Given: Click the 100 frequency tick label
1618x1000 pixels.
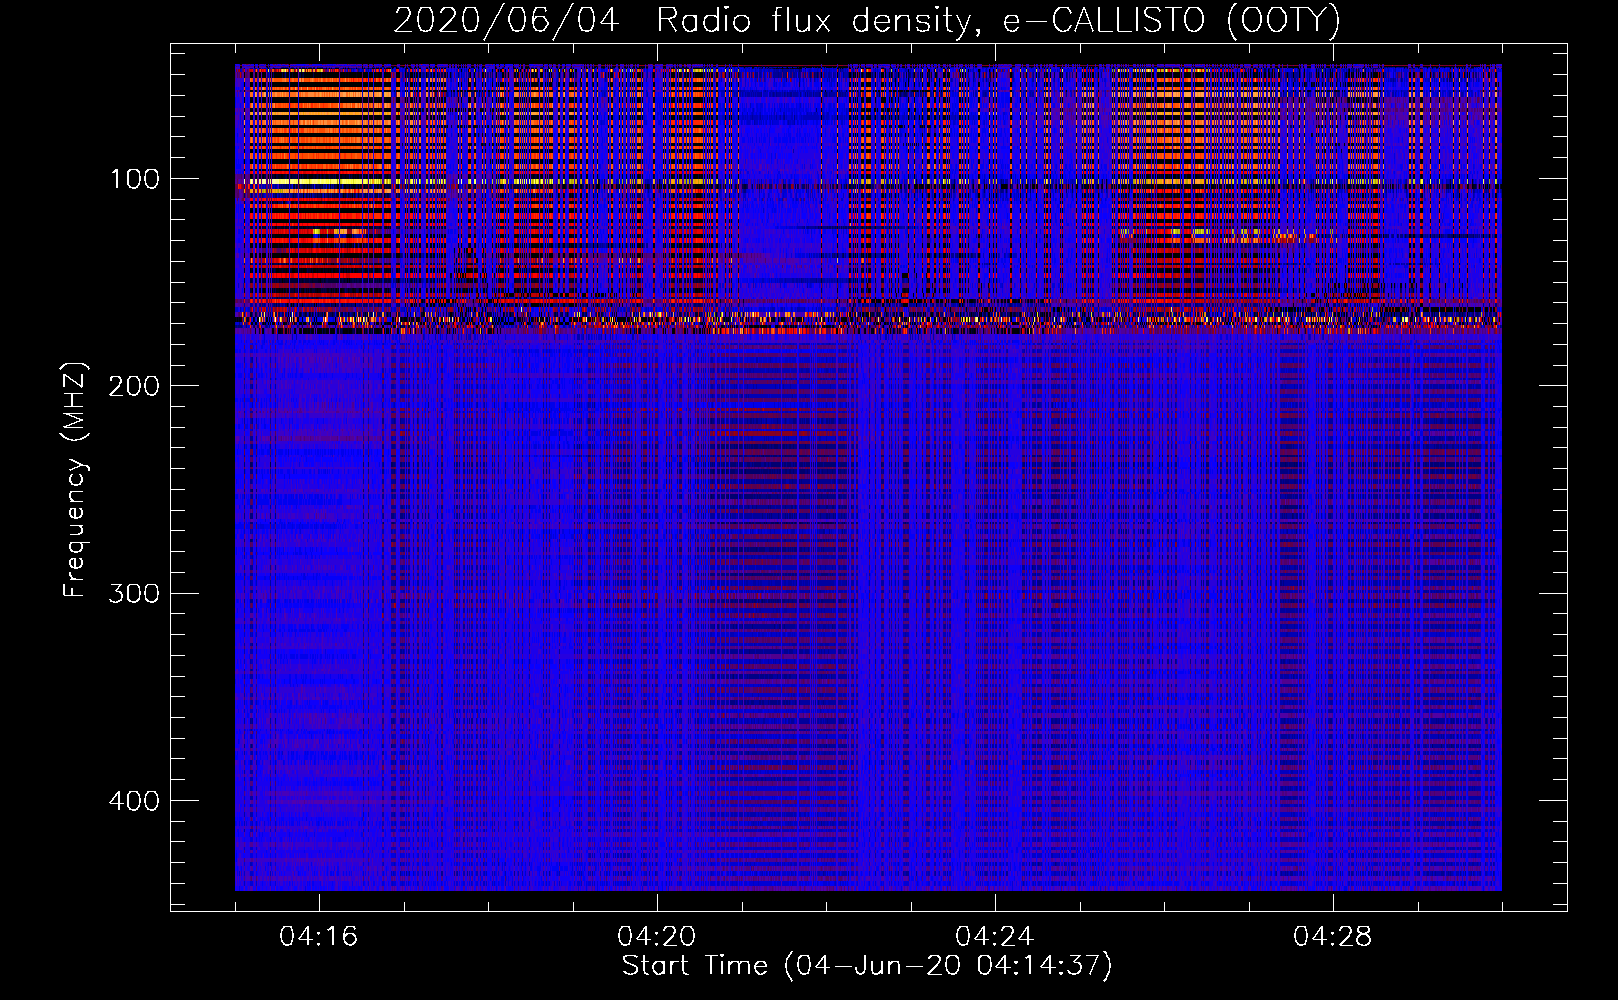Looking at the screenshot, I should pyautogui.click(x=135, y=179).
